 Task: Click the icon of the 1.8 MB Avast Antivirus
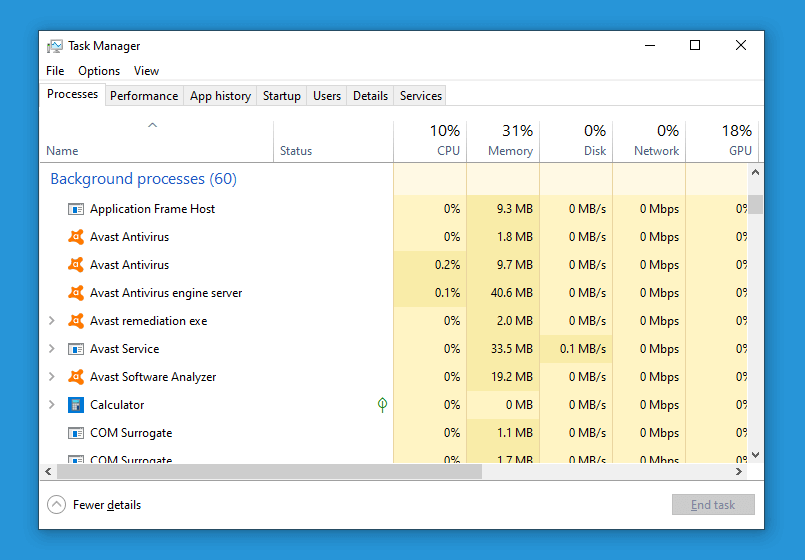(76, 237)
